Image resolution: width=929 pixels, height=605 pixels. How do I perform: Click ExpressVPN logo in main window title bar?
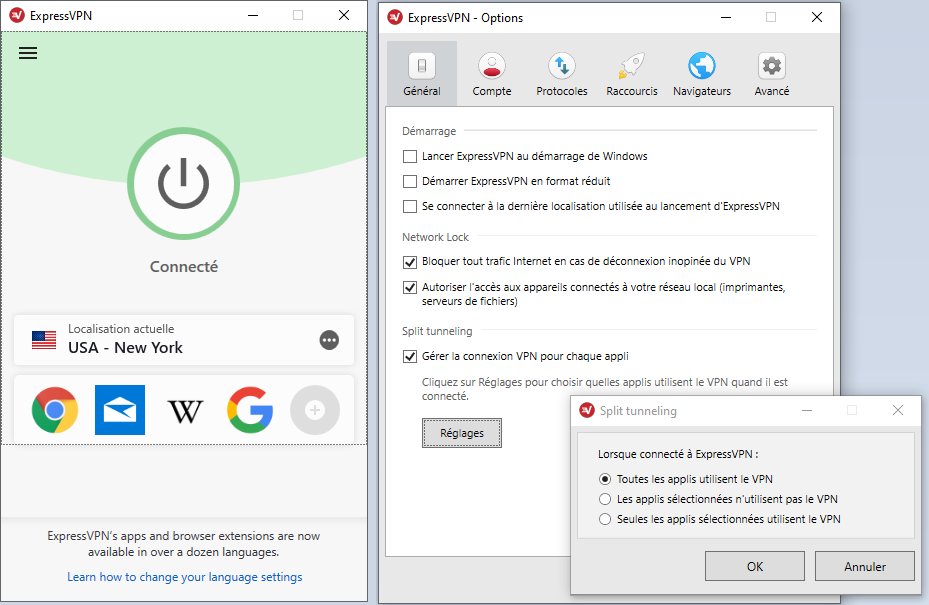click(x=17, y=15)
